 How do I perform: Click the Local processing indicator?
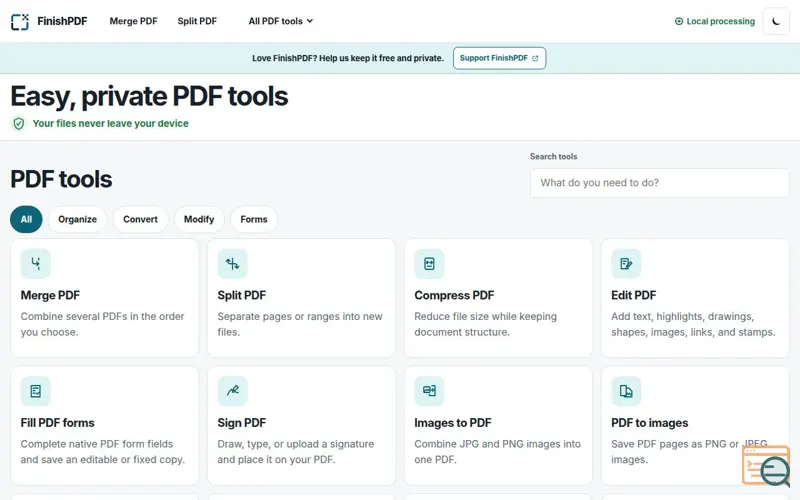715,21
